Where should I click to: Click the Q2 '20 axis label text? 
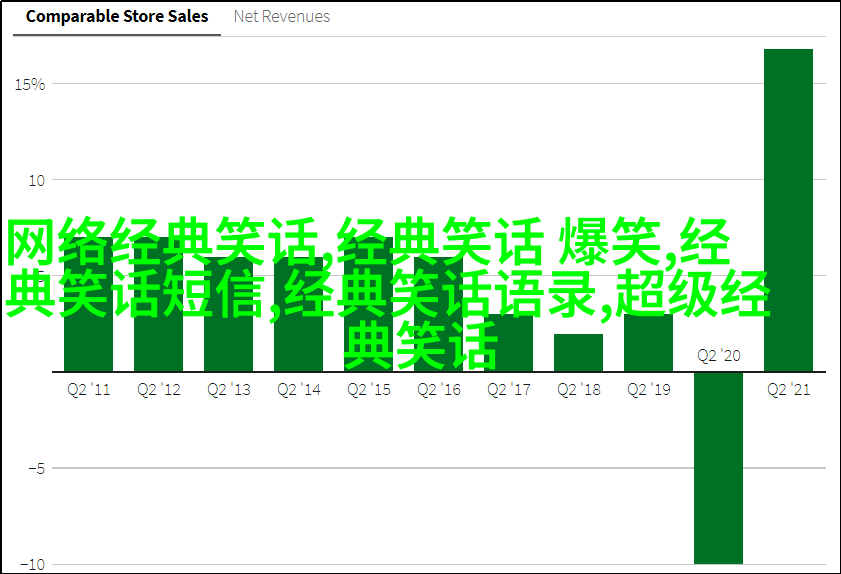(x=718, y=356)
